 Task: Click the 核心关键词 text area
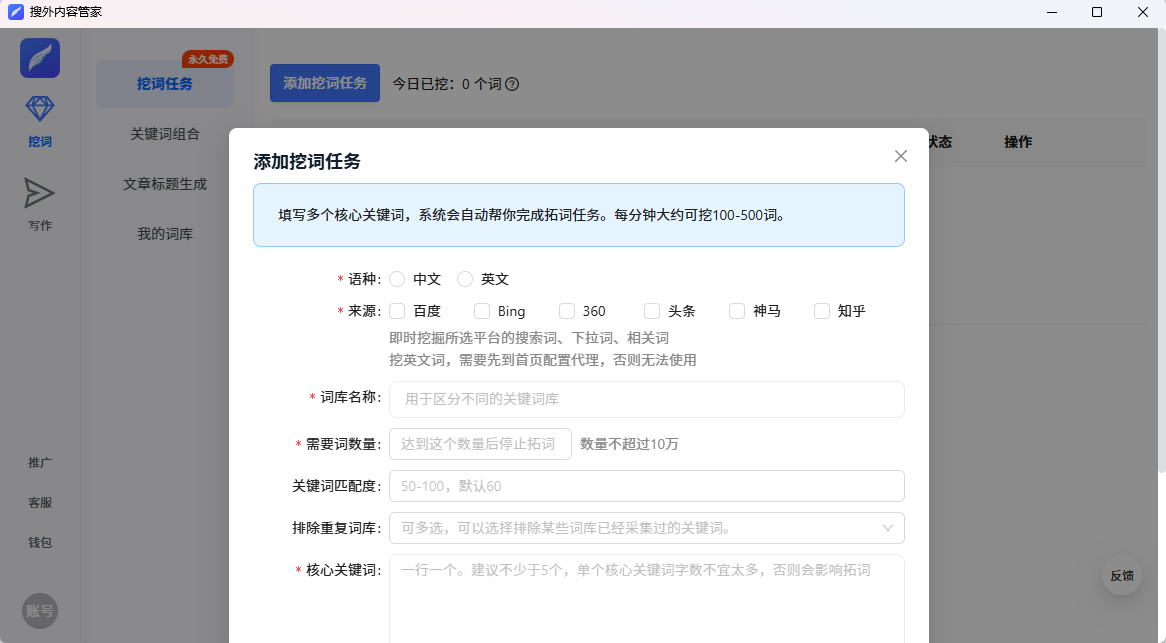point(646,600)
